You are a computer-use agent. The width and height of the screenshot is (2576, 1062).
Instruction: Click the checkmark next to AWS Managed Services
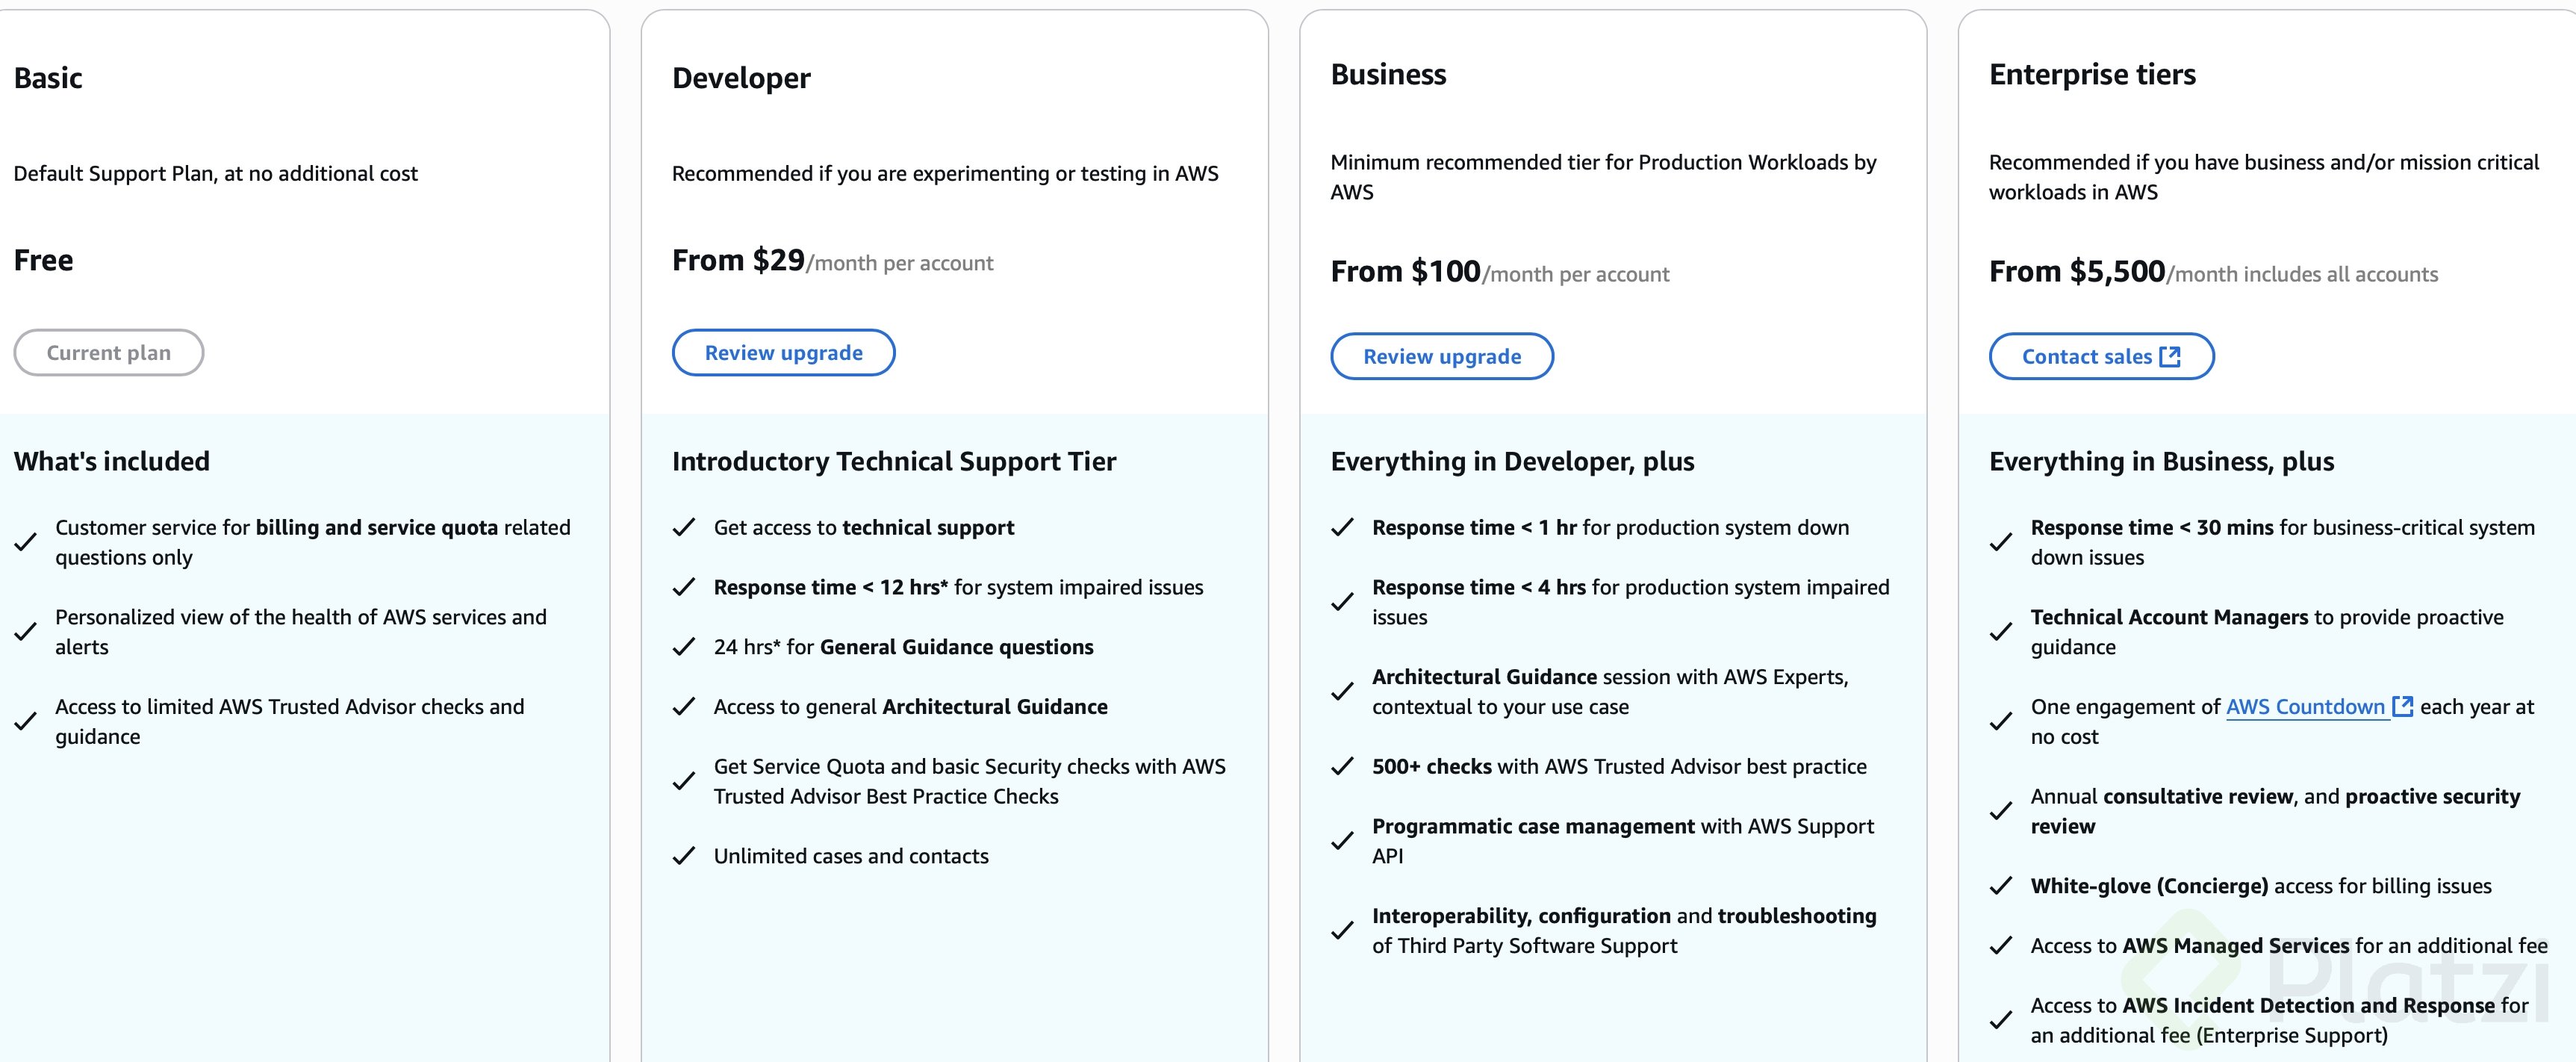2001,946
